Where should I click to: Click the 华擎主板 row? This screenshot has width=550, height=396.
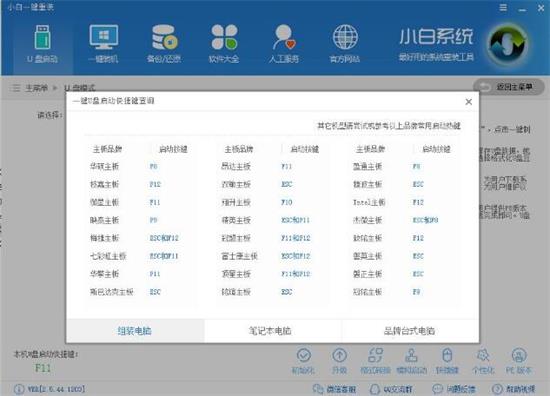click(140, 274)
